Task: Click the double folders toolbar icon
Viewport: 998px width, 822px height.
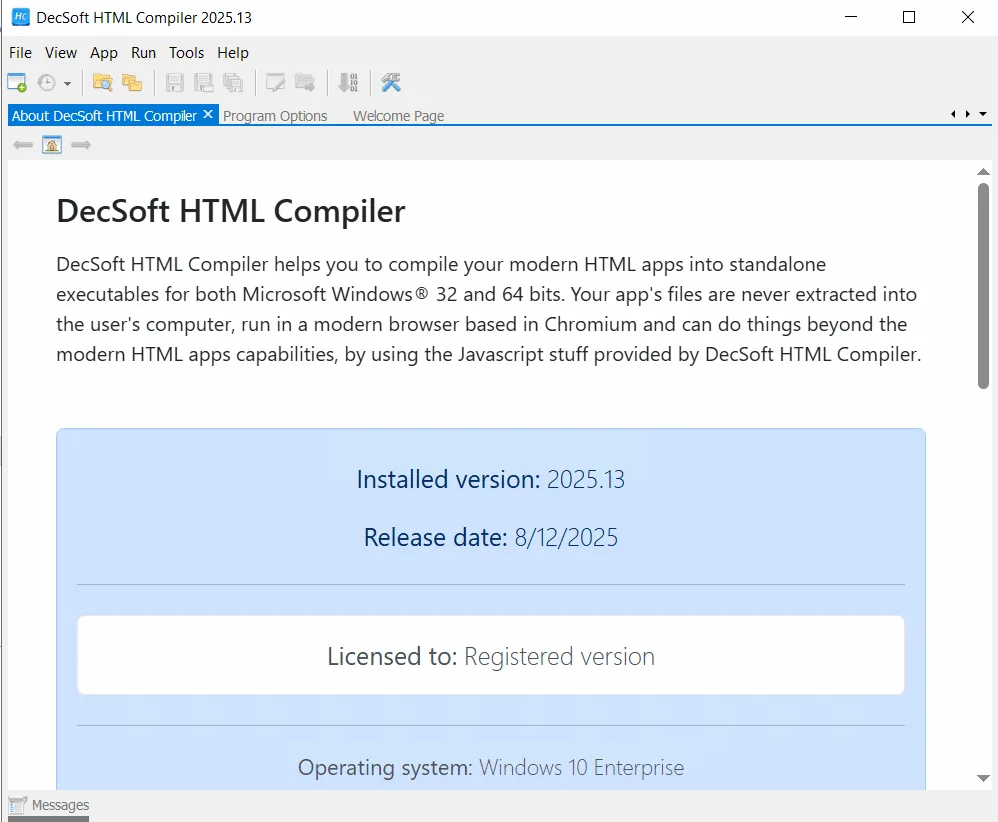Action: point(132,82)
